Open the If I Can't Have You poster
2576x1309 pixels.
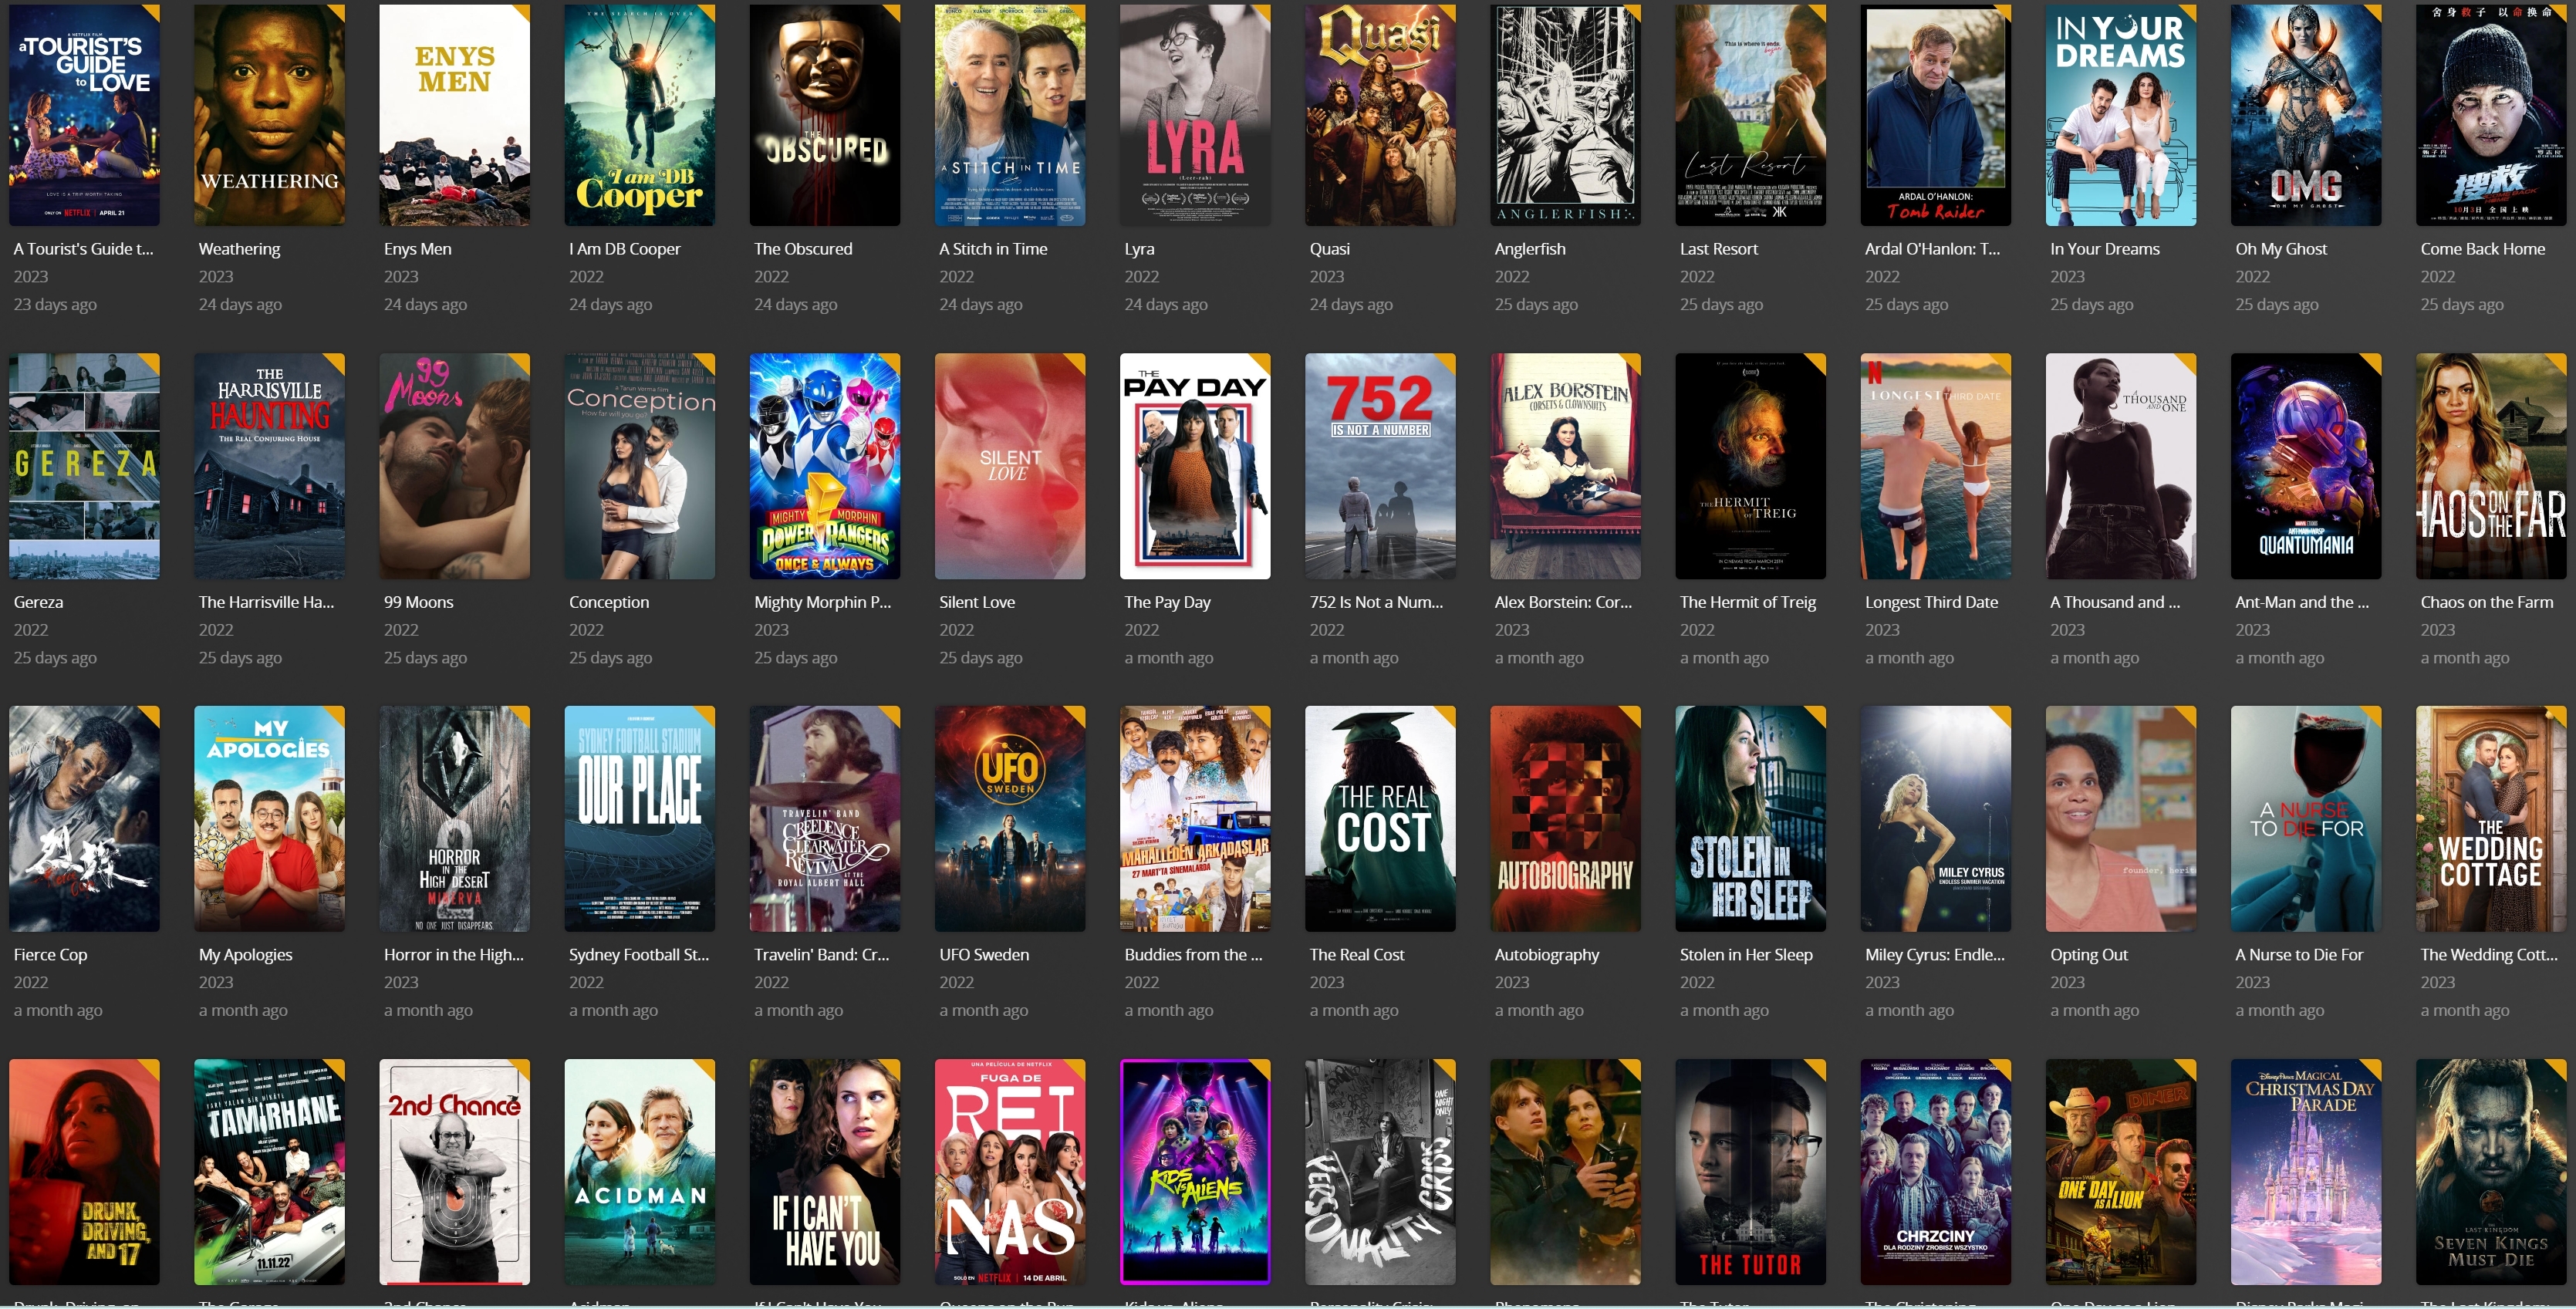(x=825, y=1172)
